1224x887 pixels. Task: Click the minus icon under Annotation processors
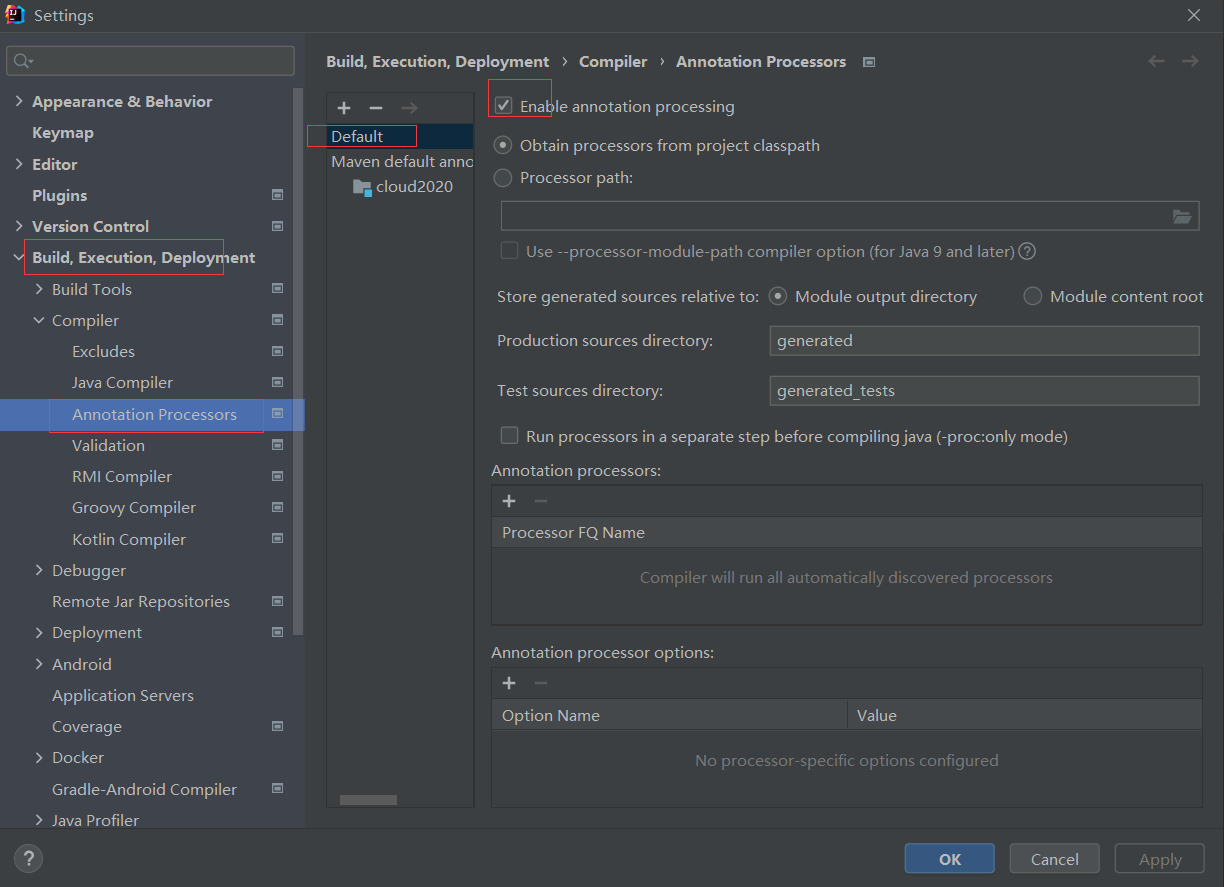point(541,501)
